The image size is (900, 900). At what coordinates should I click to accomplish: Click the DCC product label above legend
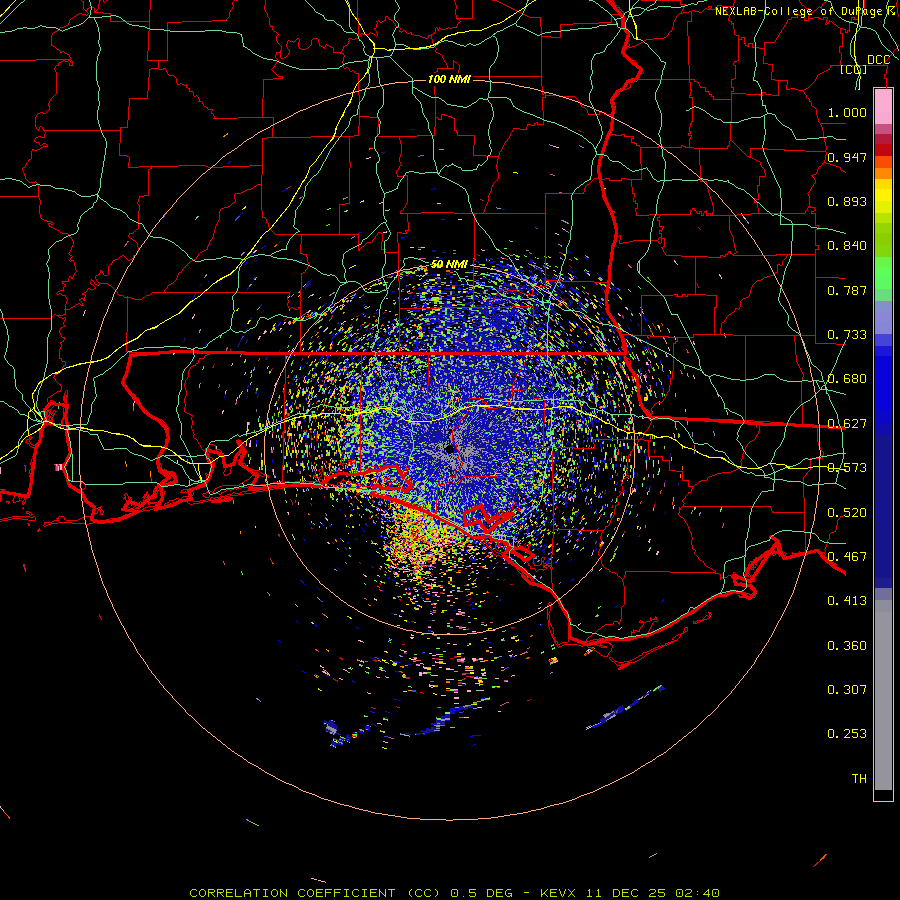pyautogui.click(x=878, y=60)
